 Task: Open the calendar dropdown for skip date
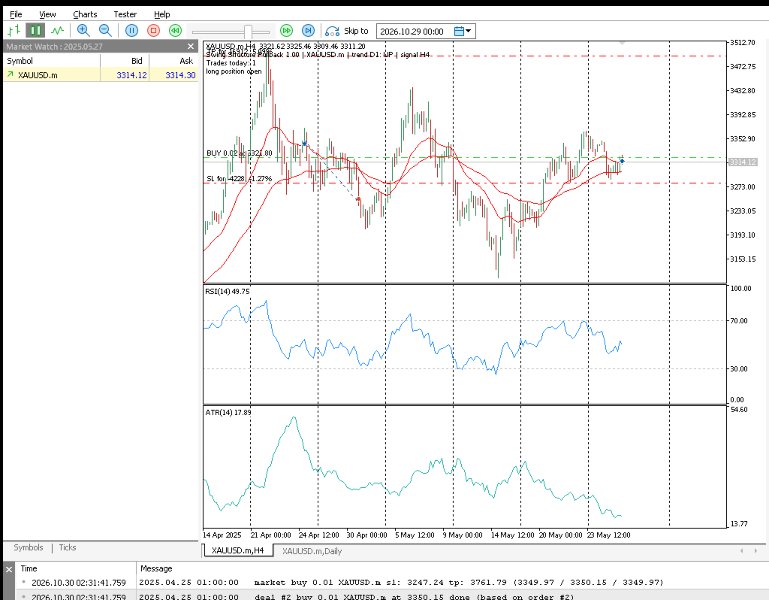(462, 31)
